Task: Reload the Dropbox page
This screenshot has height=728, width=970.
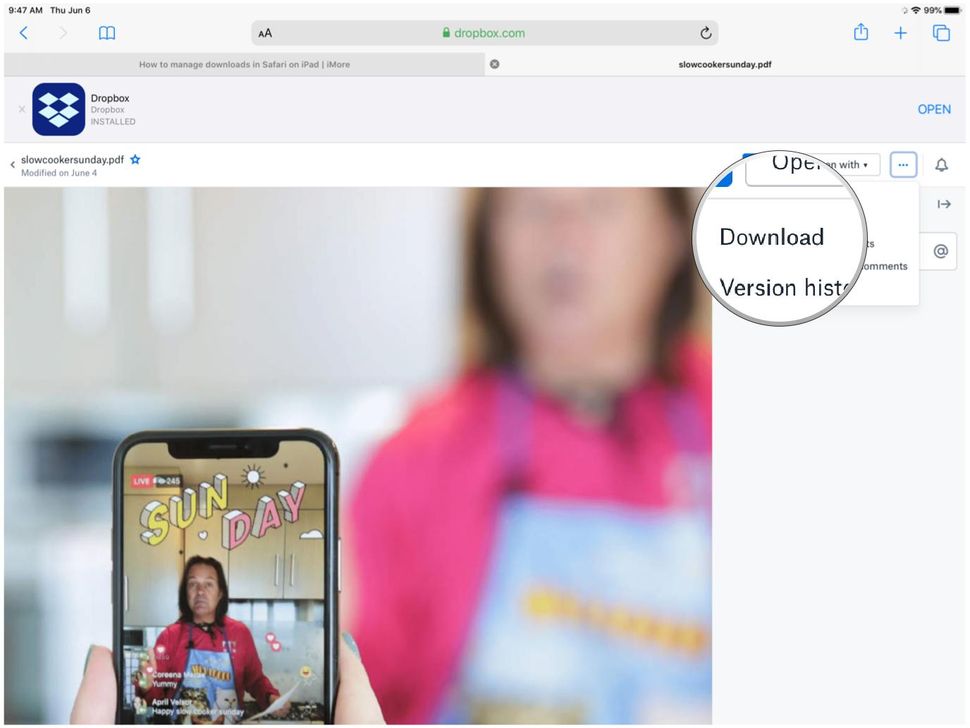Action: pyautogui.click(x=705, y=32)
